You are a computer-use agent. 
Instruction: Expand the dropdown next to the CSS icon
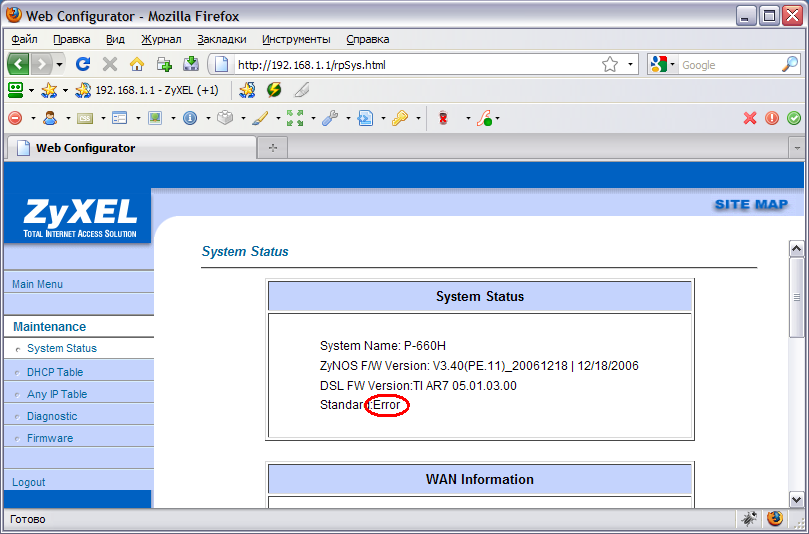pos(103,118)
